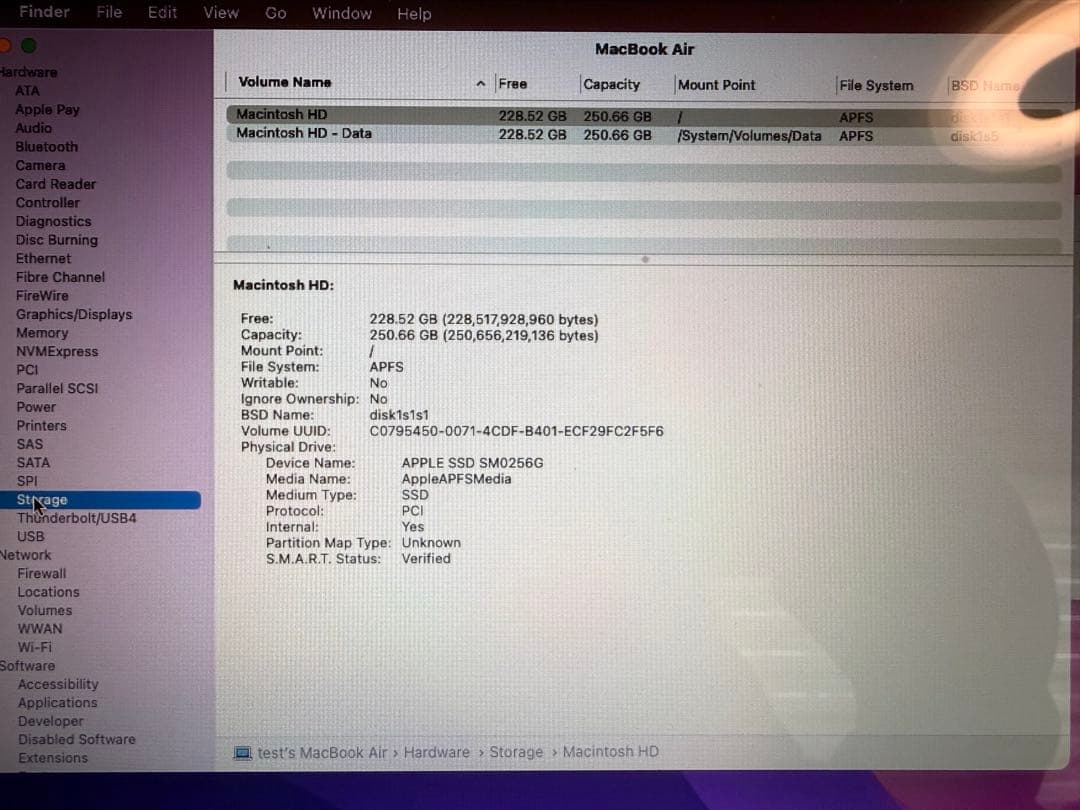
Task: Select Memory in the Hardware sidebar
Action: [x=42, y=332]
